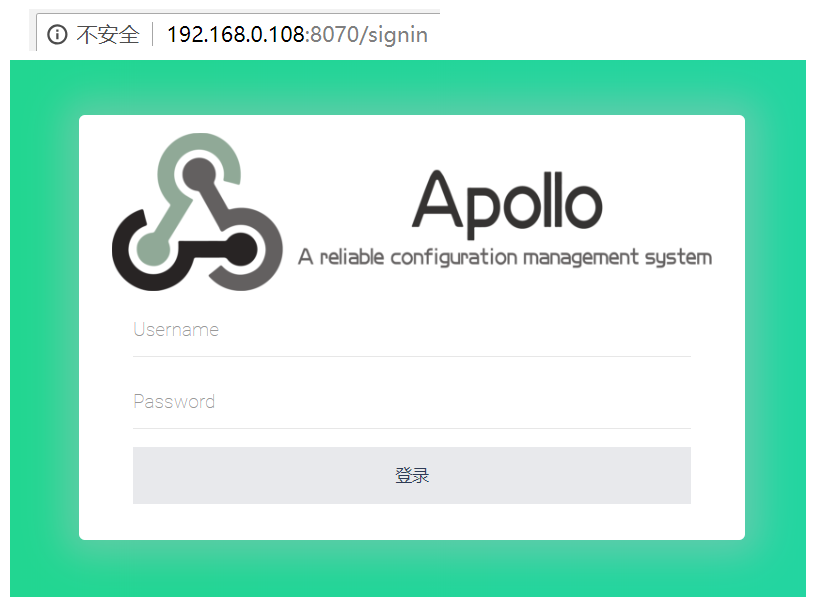The image size is (814, 602).
Task: Click the large Apollo heading text
Action: [x=507, y=203]
